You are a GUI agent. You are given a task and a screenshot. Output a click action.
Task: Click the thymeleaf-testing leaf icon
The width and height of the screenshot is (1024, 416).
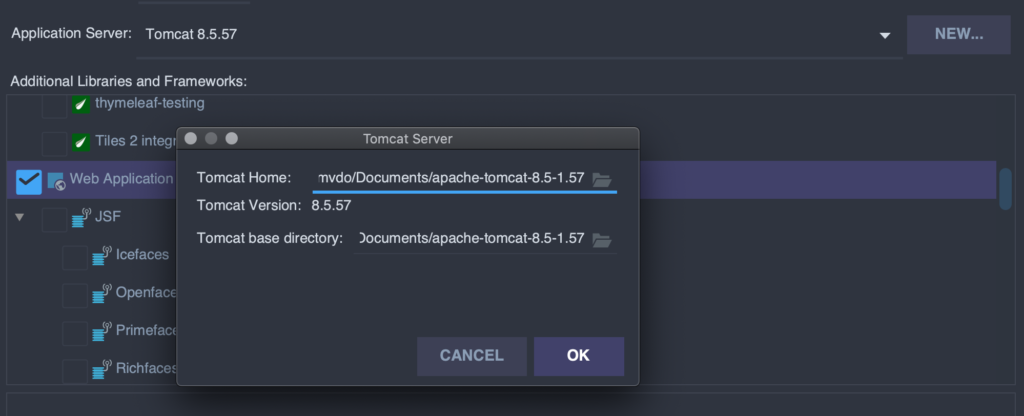coord(81,104)
